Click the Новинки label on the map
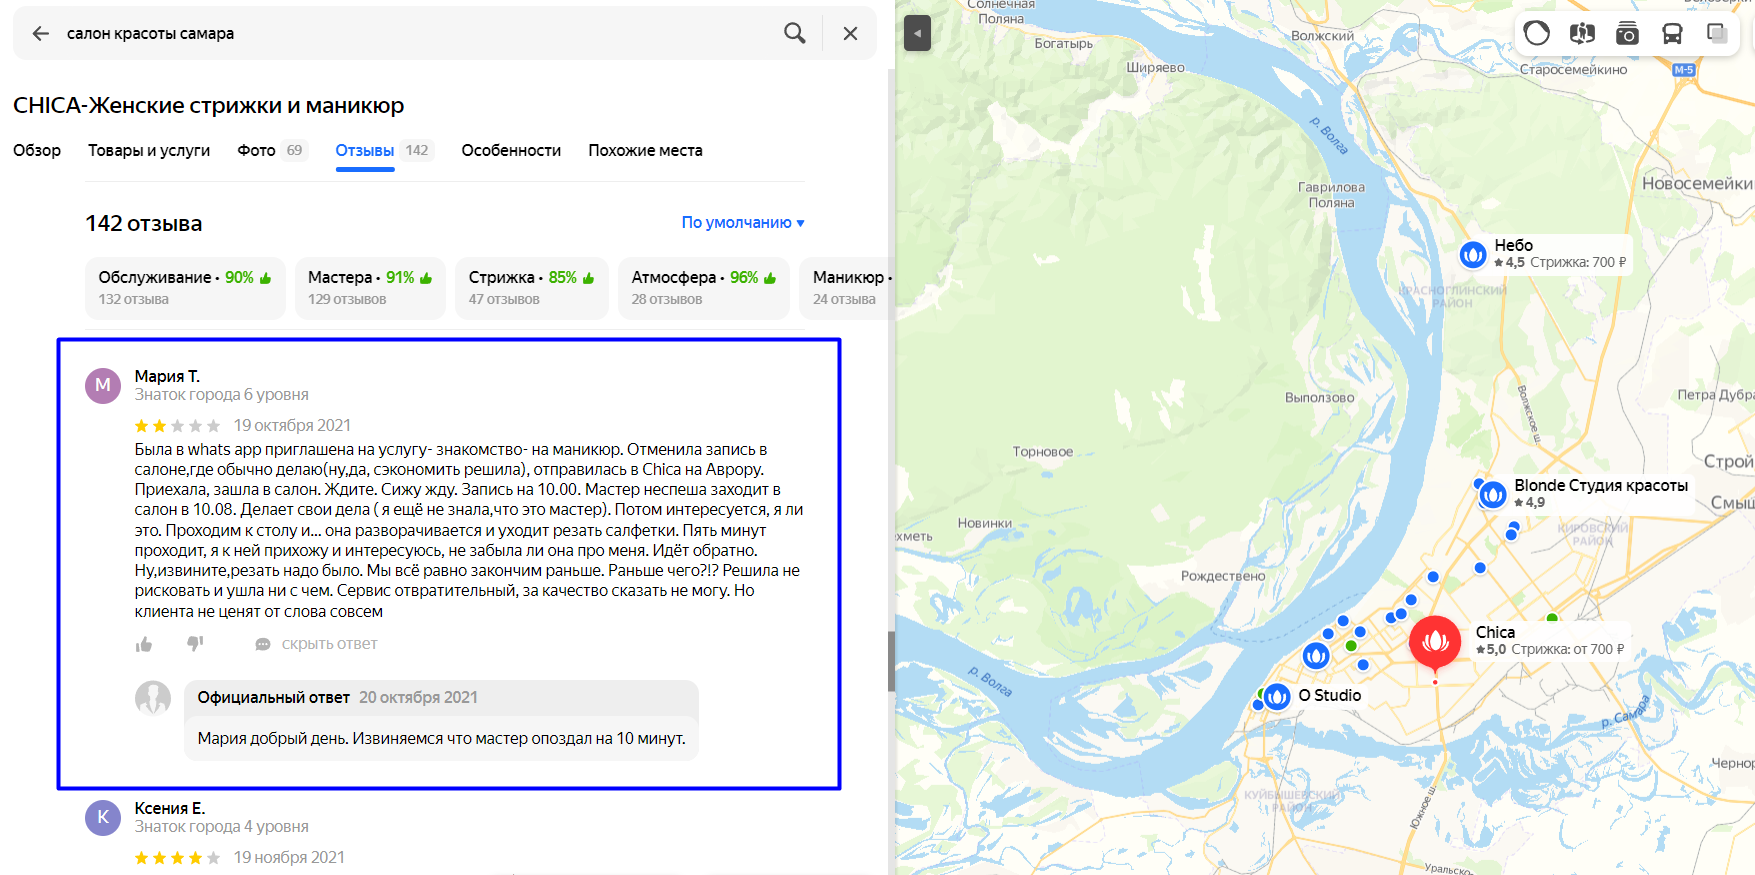The height and width of the screenshot is (875, 1755). click(985, 524)
